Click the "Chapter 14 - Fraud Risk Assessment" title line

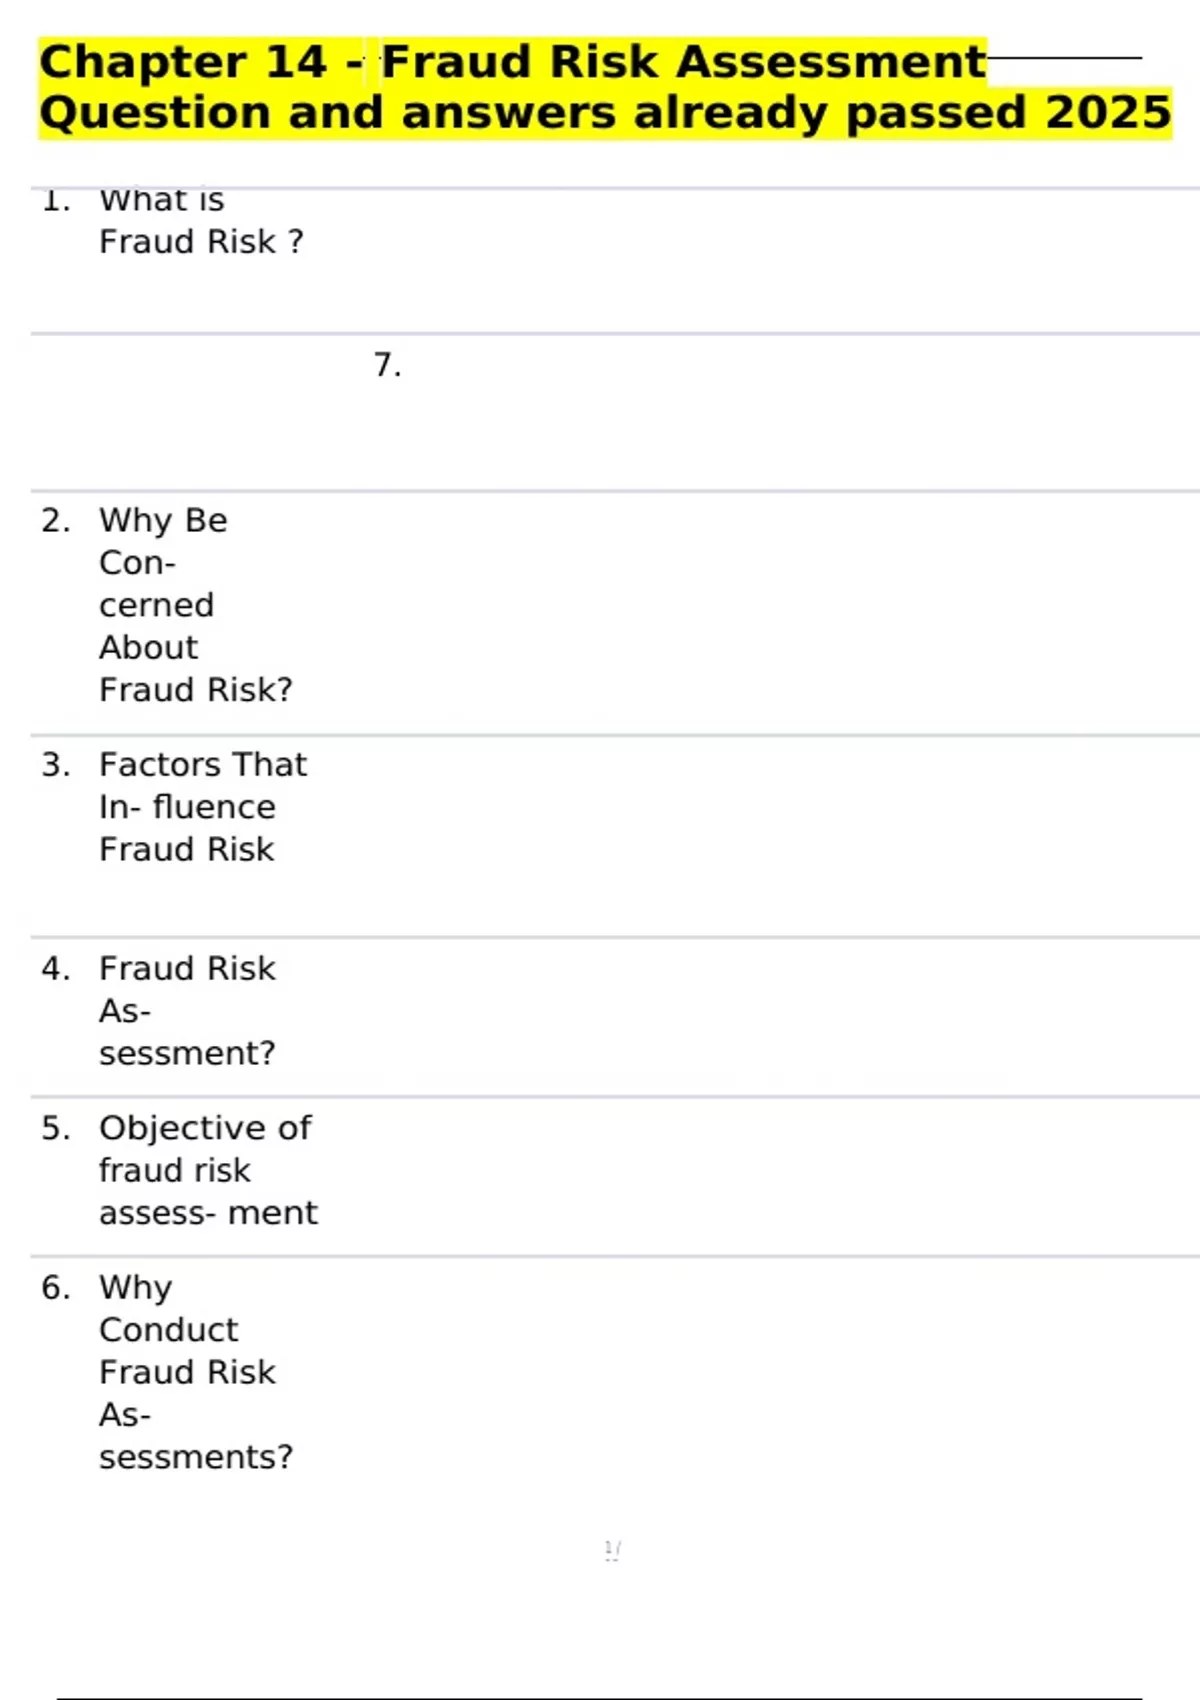[x=512, y=62]
